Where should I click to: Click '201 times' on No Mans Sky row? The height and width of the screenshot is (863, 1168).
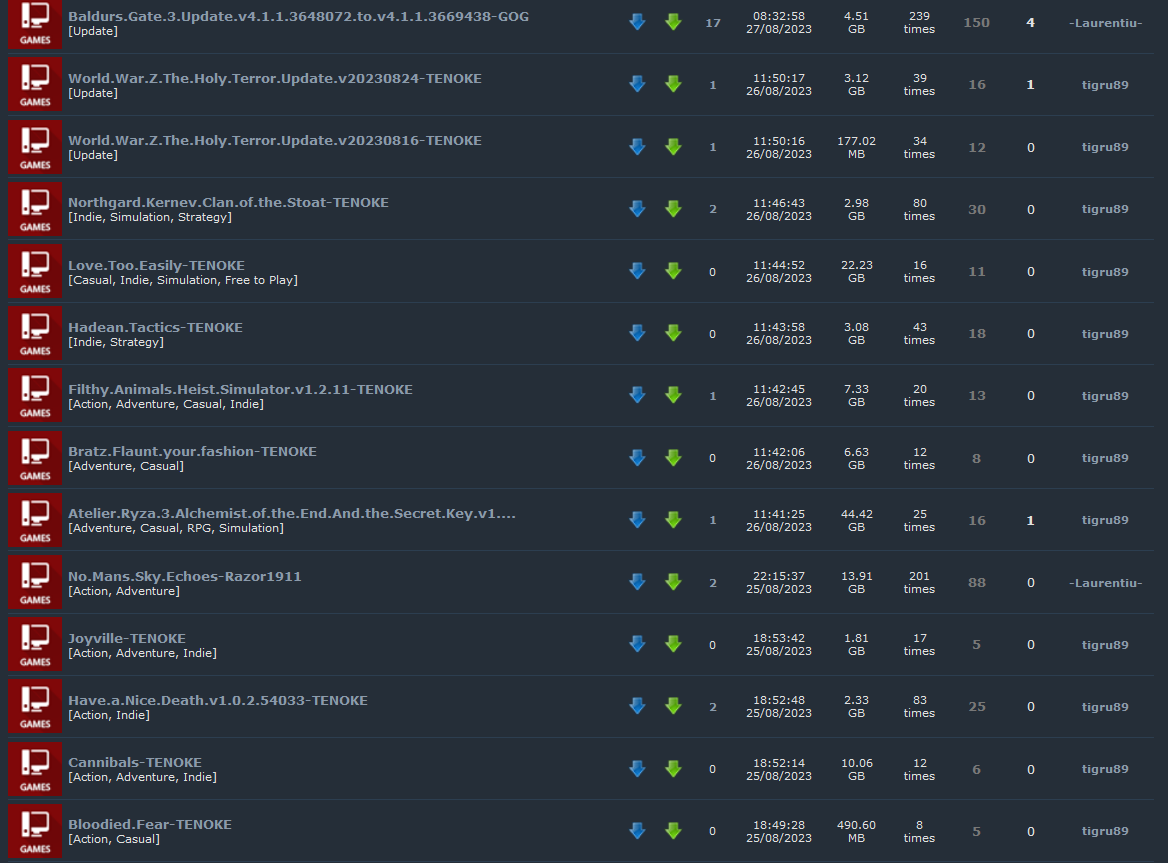click(x=919, y=582)
